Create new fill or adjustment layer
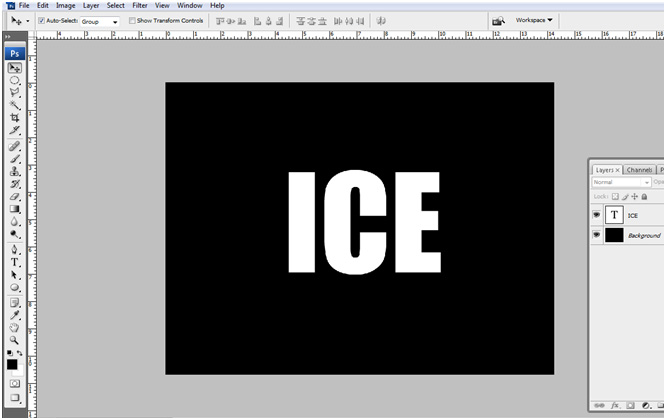 [646, 406]
